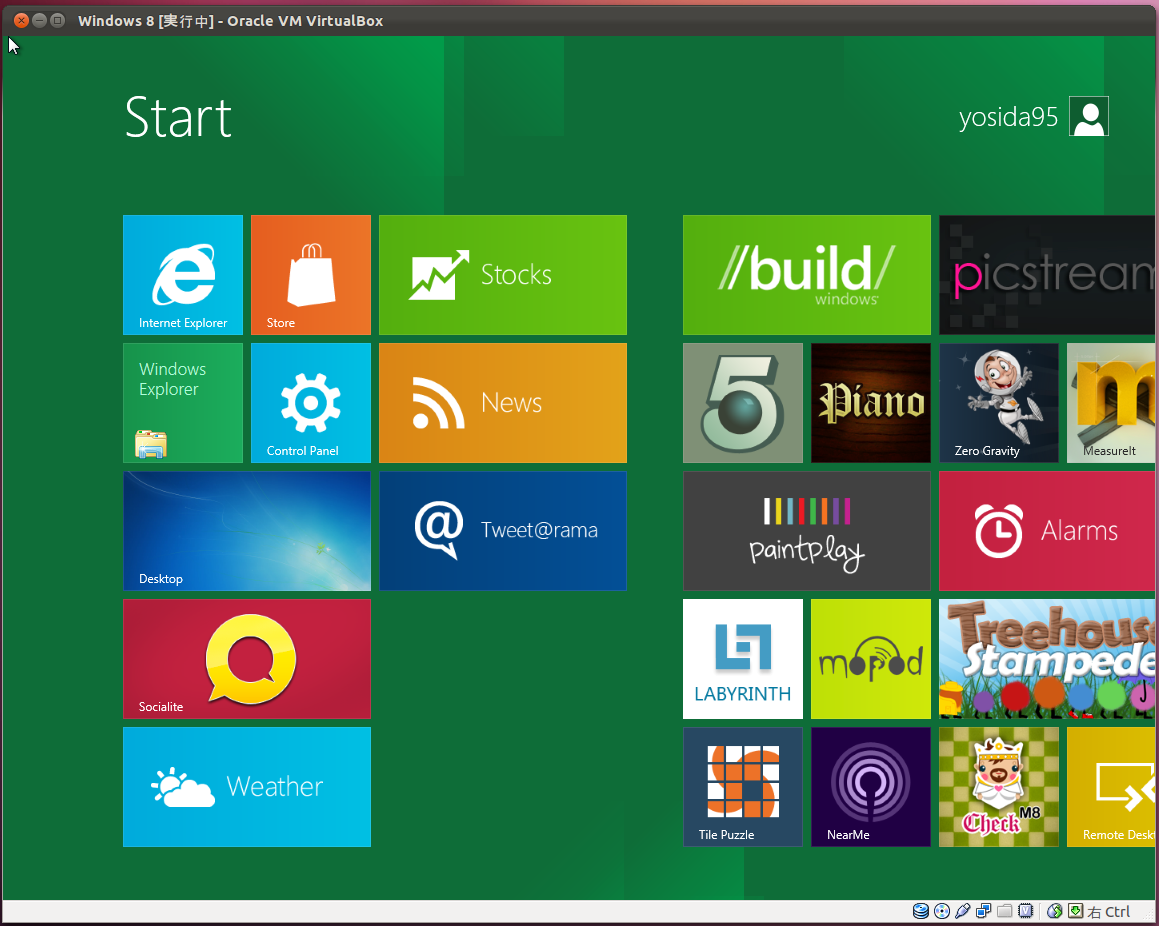This screenshot has height=926, width=1159.
Task: Click the VirtualBox optical disk status icon
Action: point(941,911)
